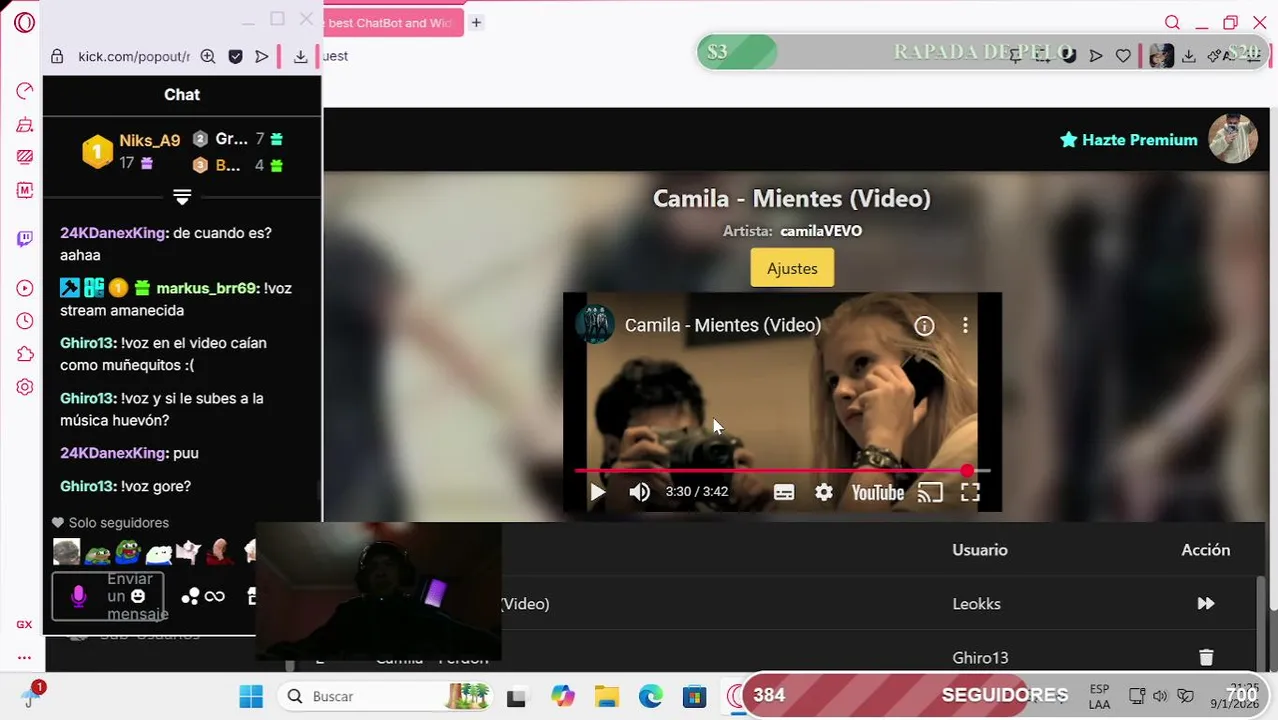Open History clock icon in sidebar

(25, 321)
